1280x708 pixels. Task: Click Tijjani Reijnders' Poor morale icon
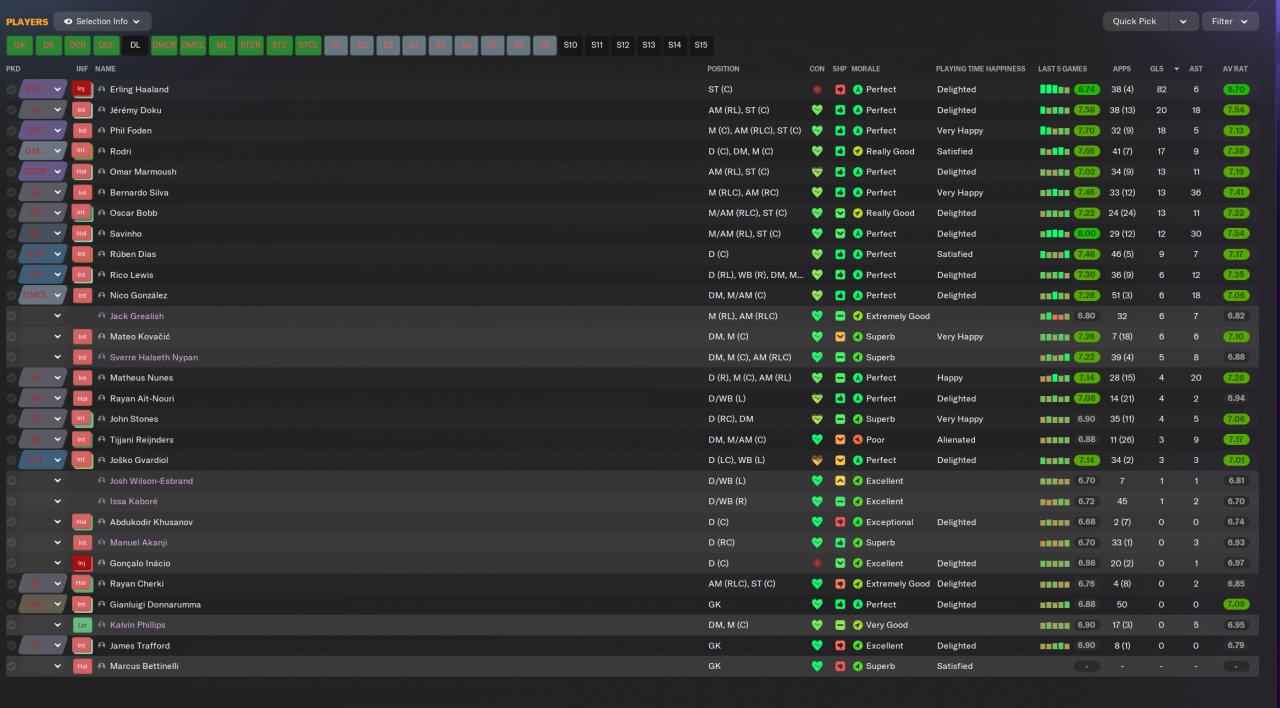pyautogui.click(x=858, y=440)
